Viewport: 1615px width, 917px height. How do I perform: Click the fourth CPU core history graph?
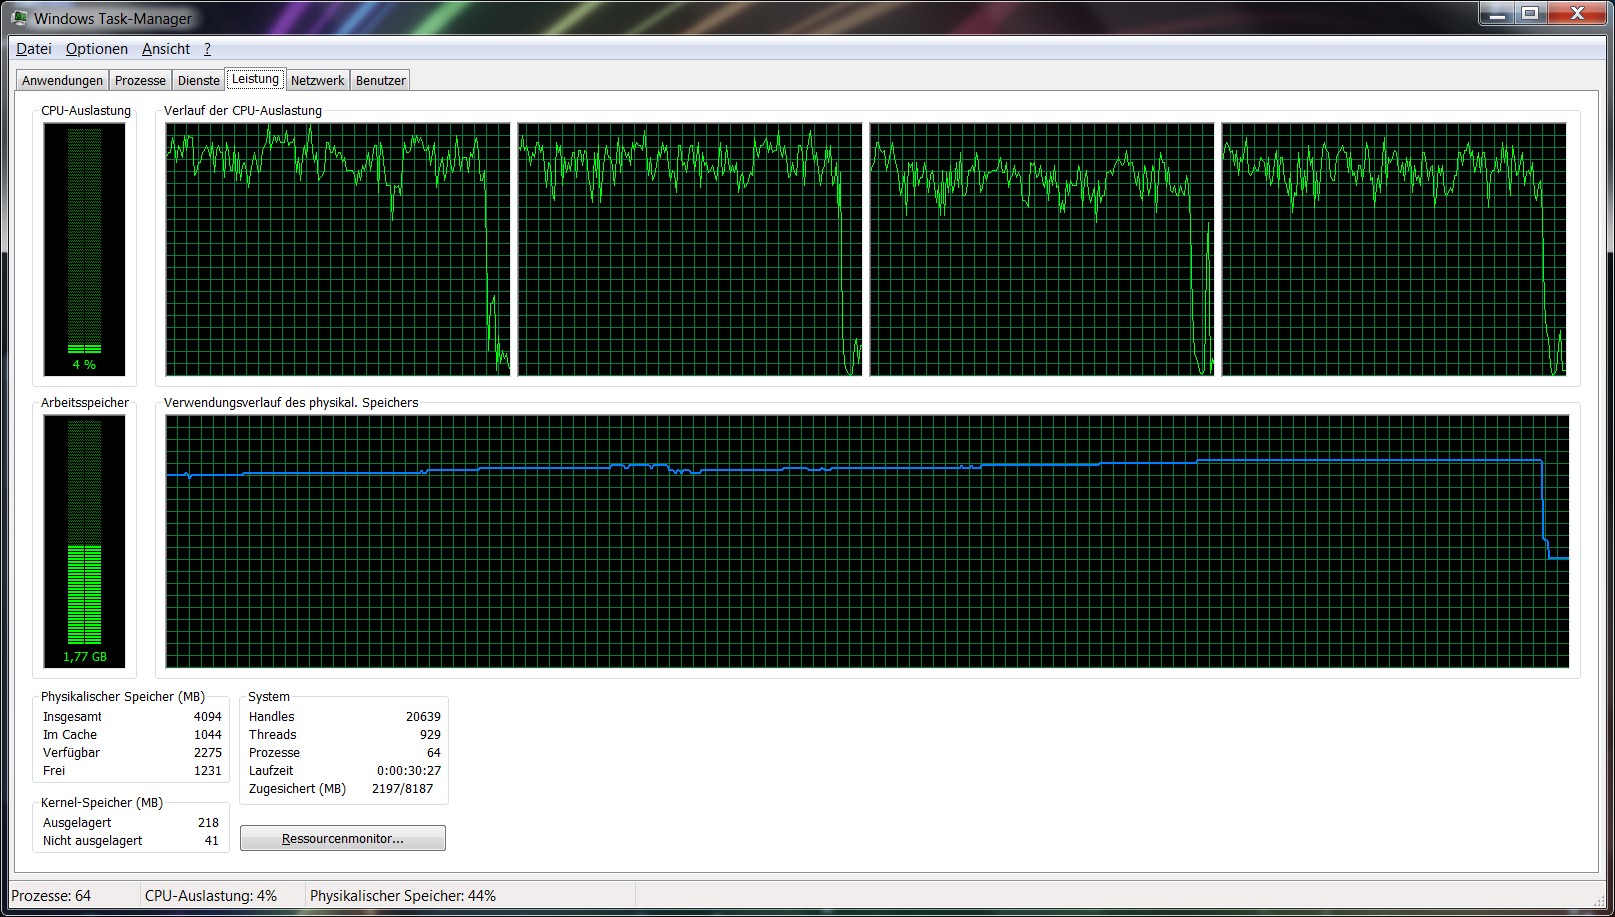1394,249
